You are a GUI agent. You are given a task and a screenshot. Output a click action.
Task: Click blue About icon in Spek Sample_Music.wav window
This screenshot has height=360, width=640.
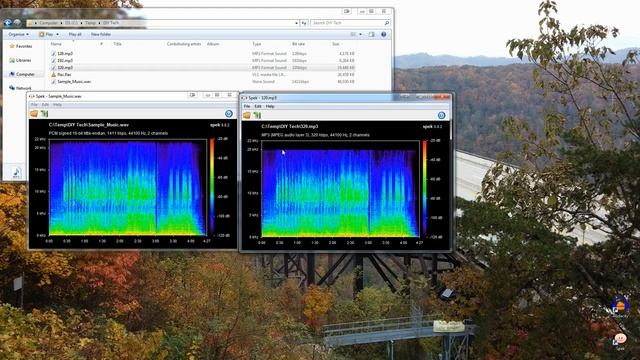(x=229, y=114)
